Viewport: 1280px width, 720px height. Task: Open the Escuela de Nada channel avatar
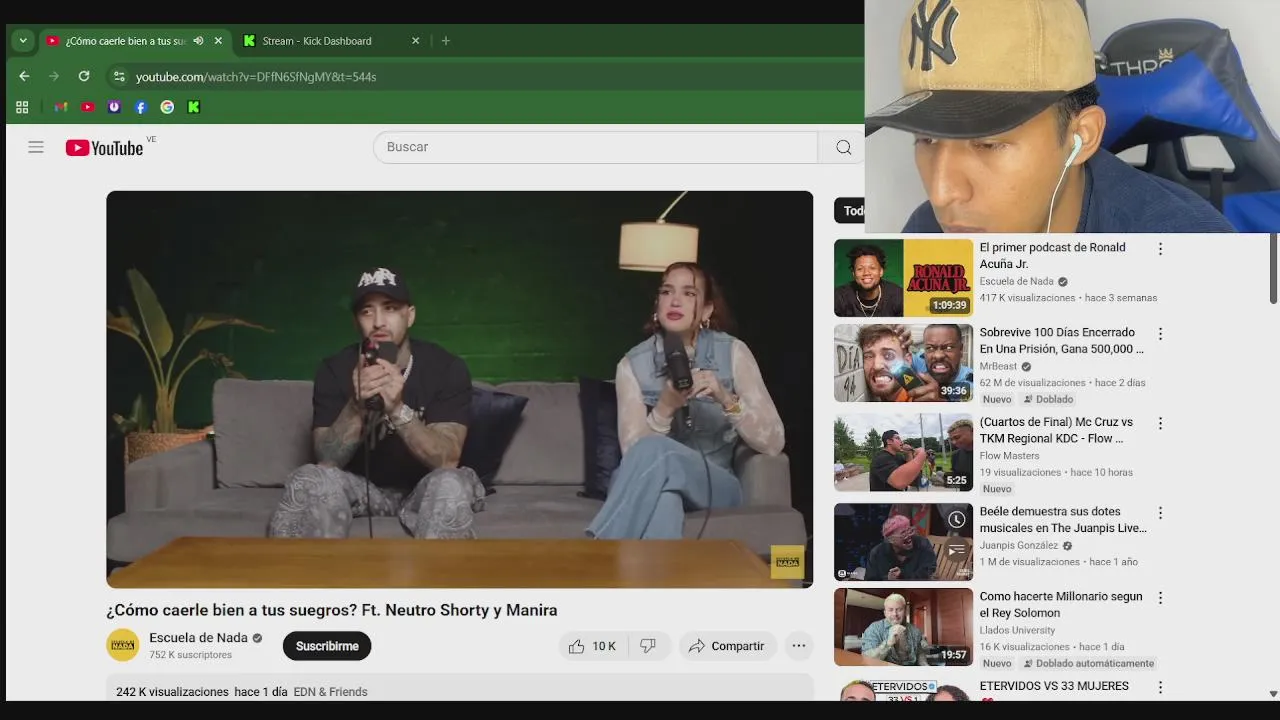[123, 645]
